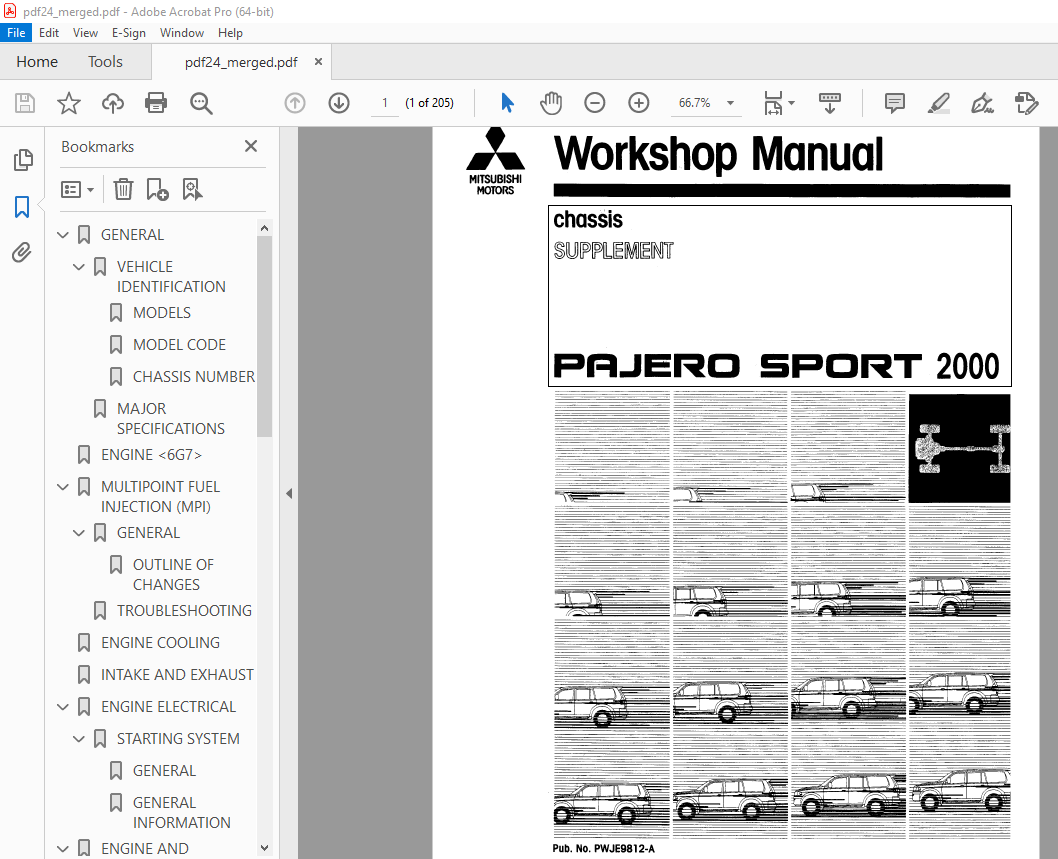Screen dimensions: 1058x859
Task: Collapse the VEHICLE IDENTIFICATION bookmark
Action: (x=79, y=267)
